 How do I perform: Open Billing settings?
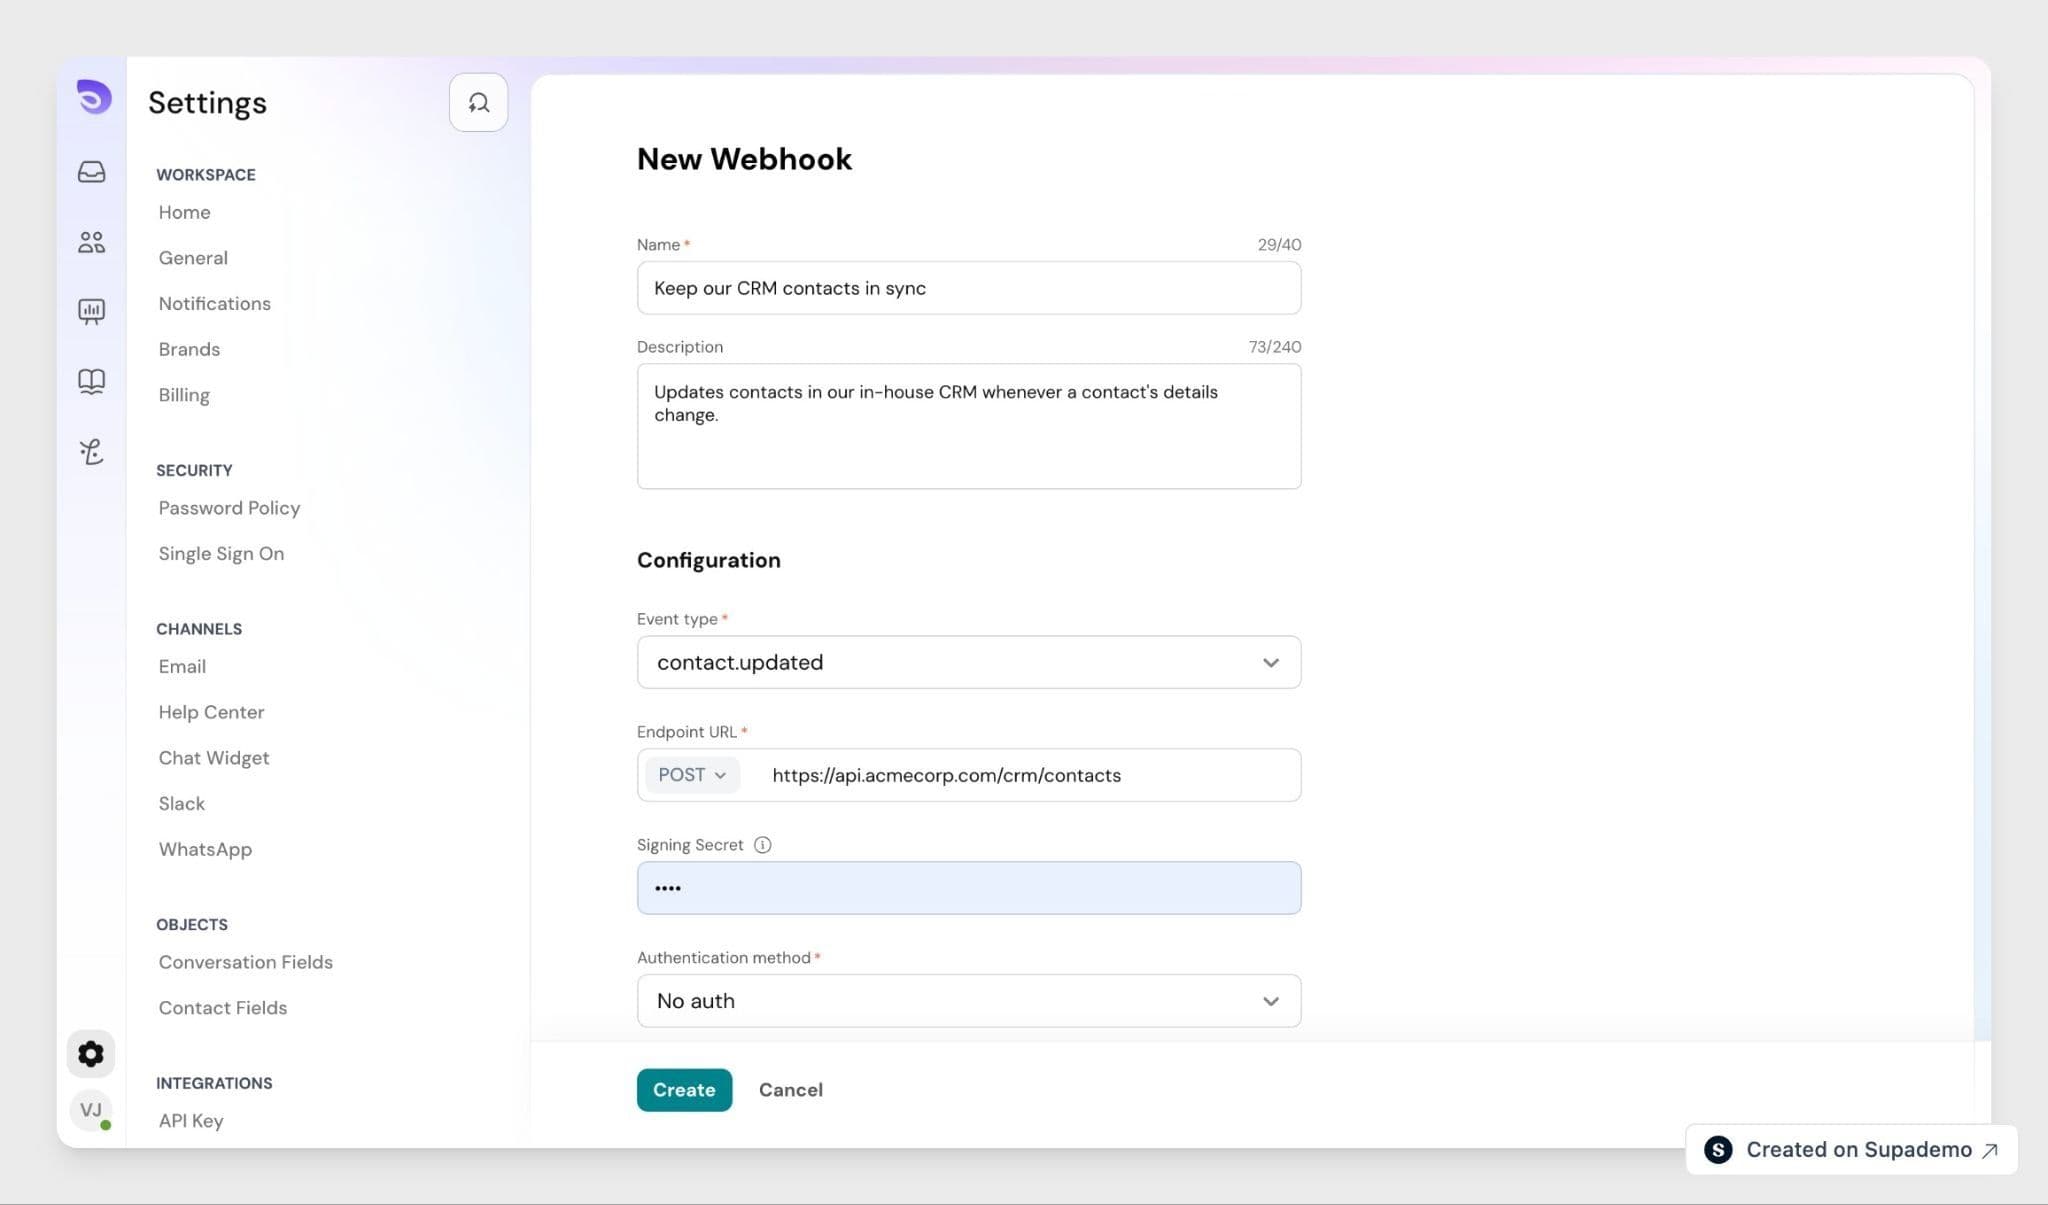[184, 395]
